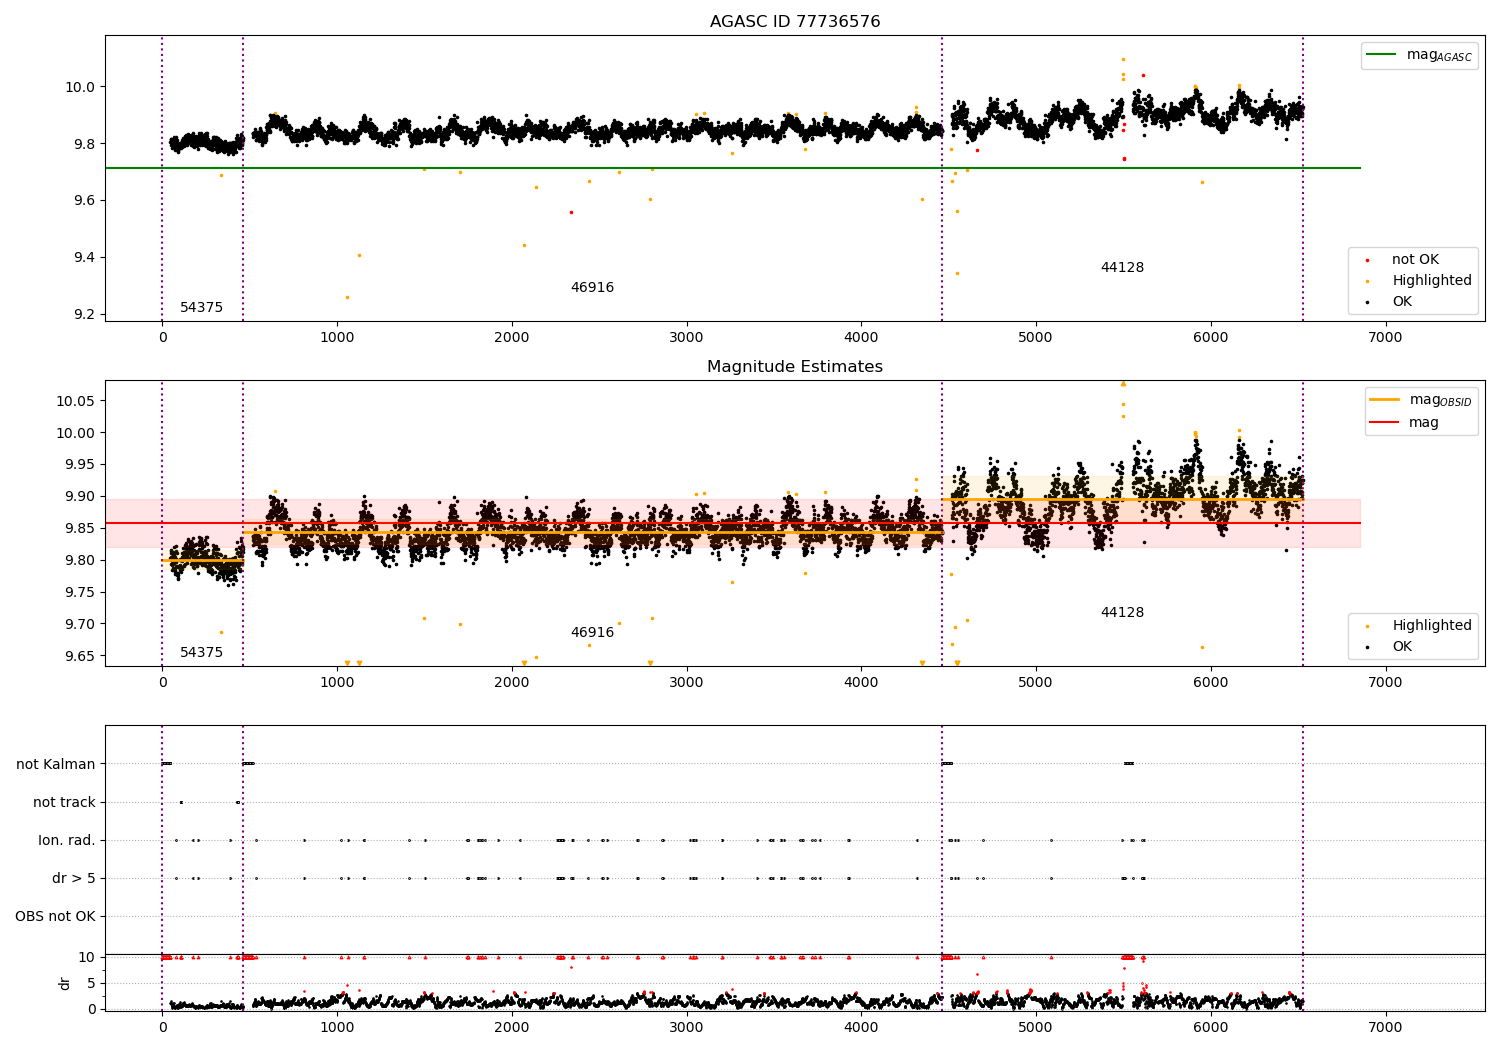The width and height of the screenshot is (1500, 1050).
Task: Click the red mag line in middle plot
Action: 733,523
